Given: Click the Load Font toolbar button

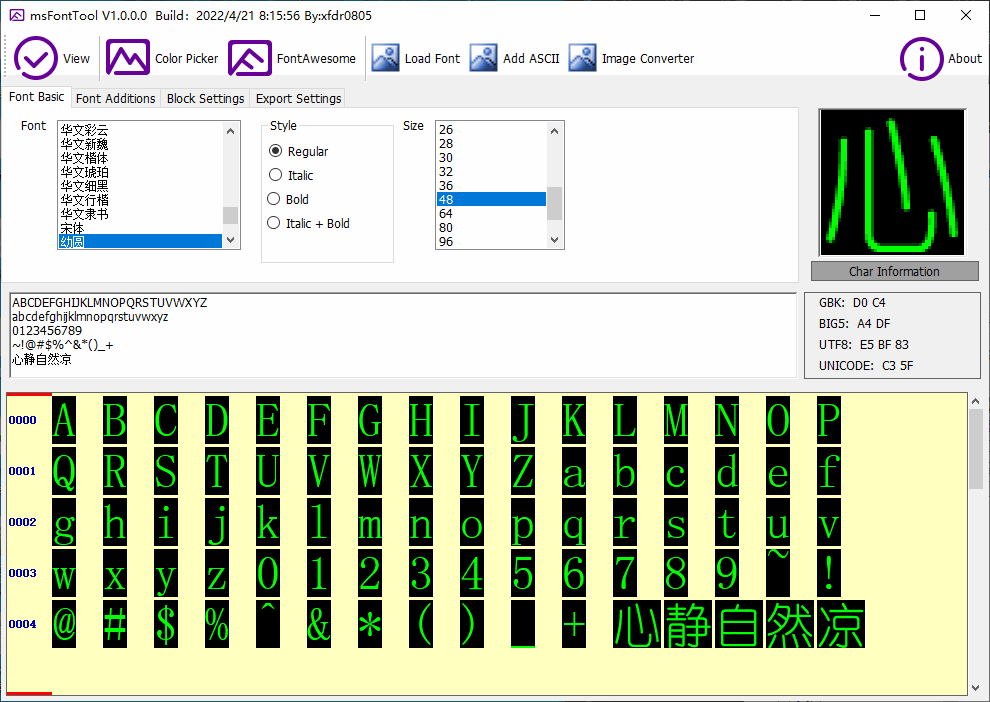Looking at the screenshot, I should click(x=415, y=58).
